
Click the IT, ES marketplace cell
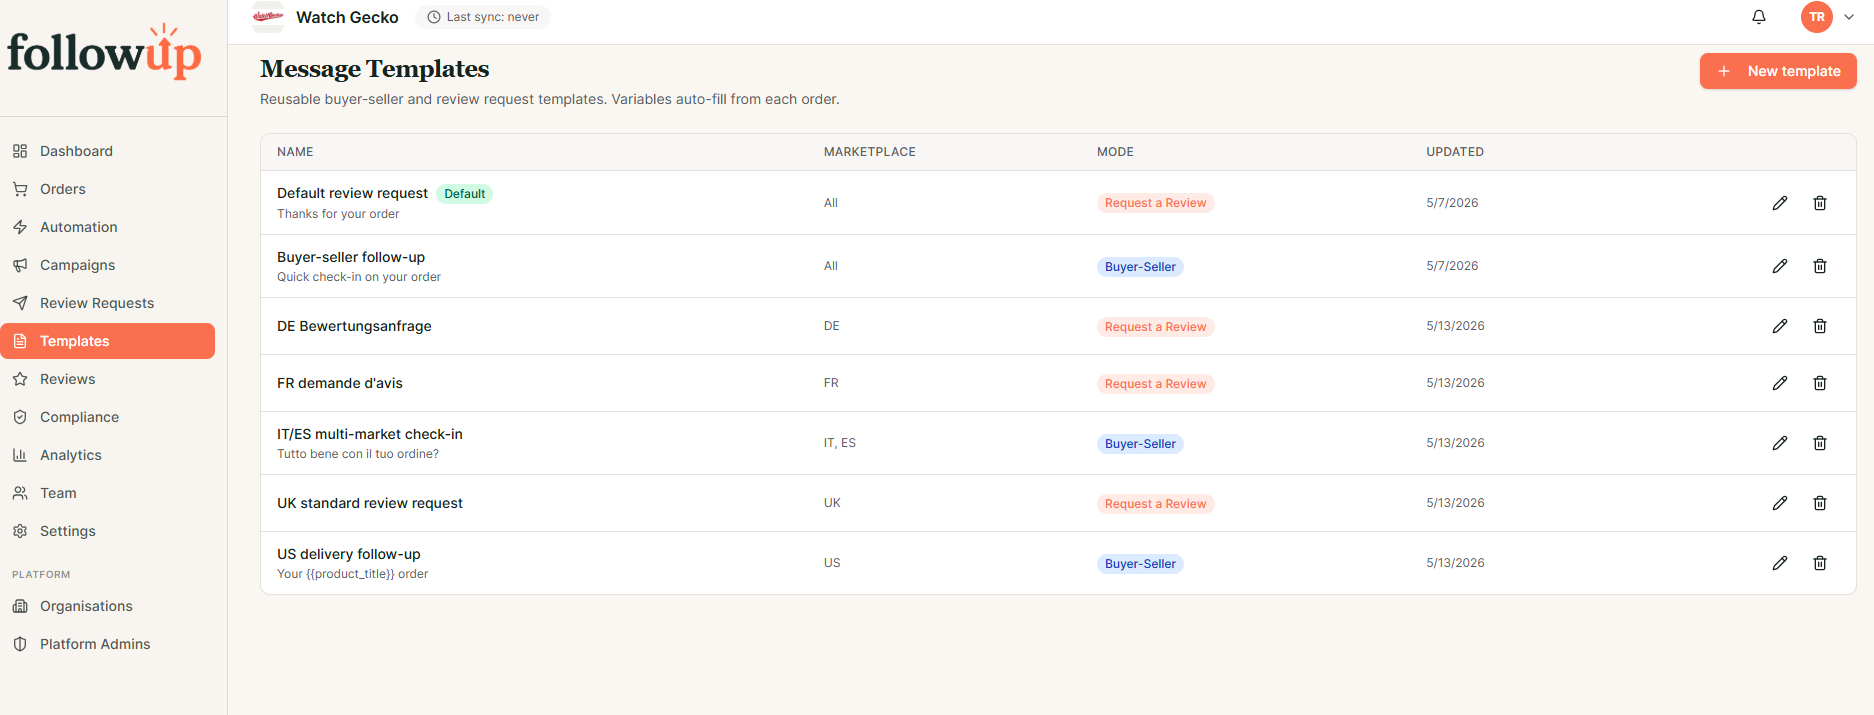[x=840, y=443]
